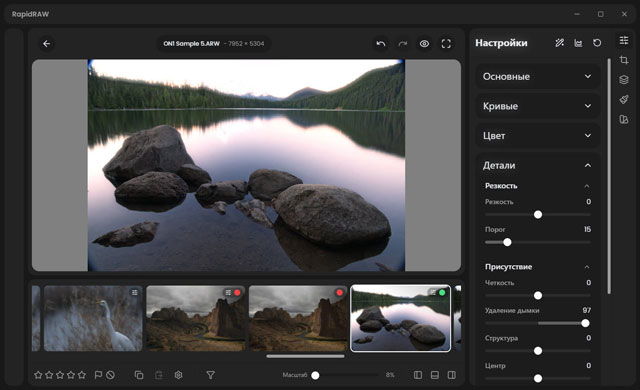Open the adjustments sliders panel
640x390 pixels.
624,40
